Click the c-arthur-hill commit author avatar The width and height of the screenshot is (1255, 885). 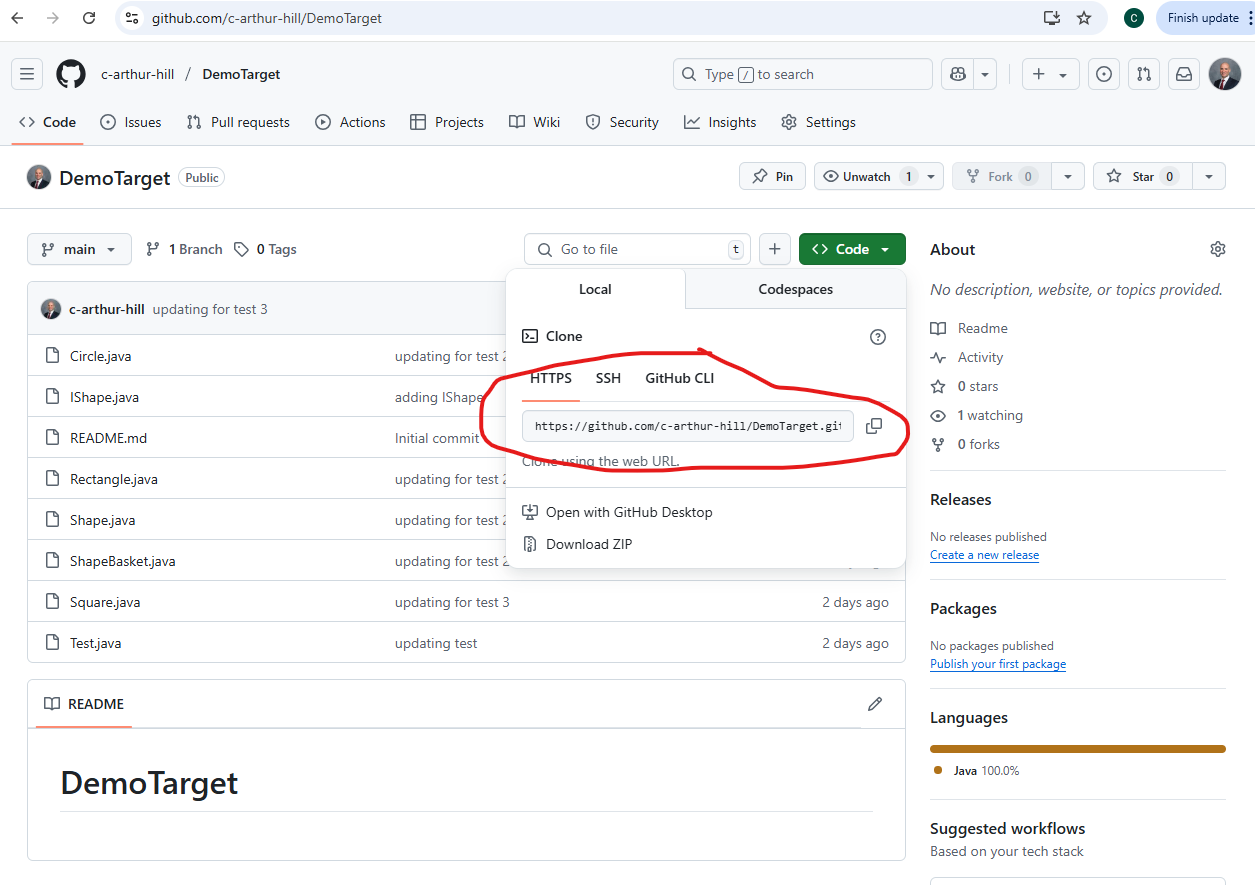pyautogui.click(x=51, y=309)
